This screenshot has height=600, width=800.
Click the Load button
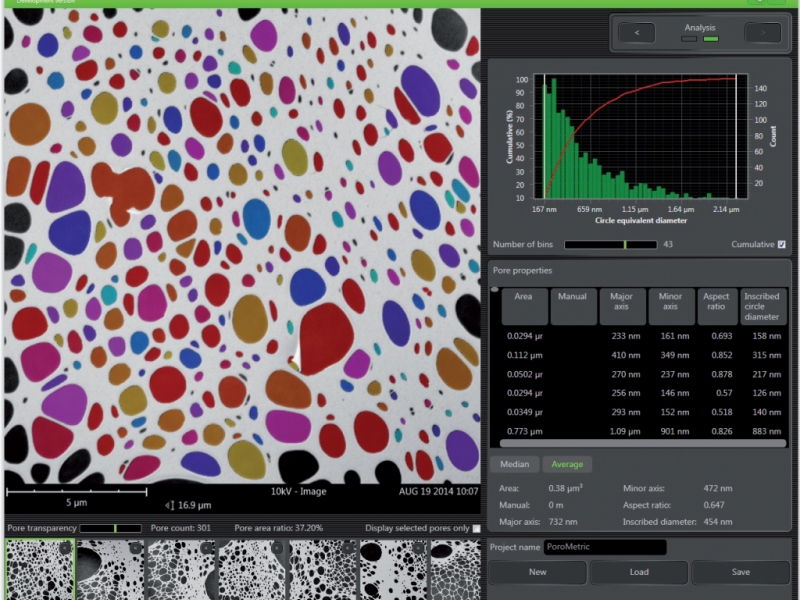[x=639, y=572]
